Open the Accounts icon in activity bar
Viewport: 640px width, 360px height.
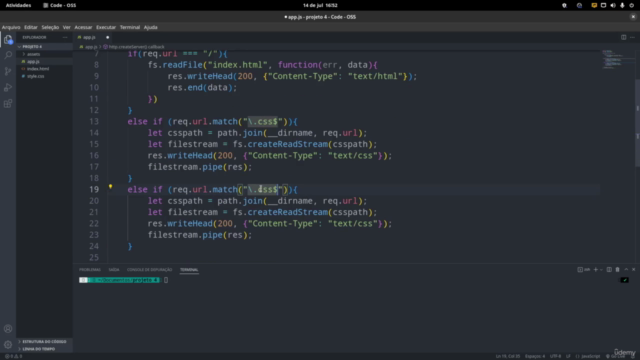8,329
